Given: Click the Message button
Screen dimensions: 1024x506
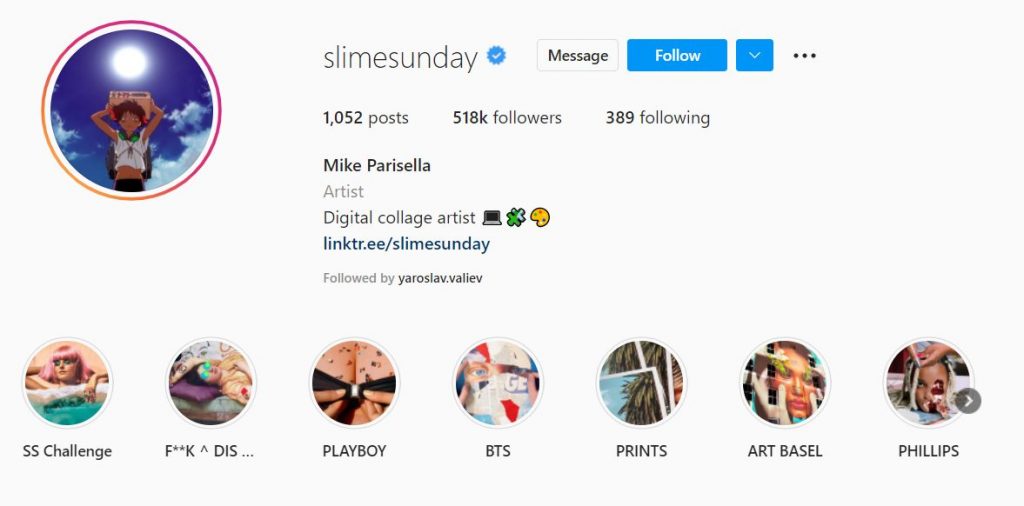Looking at the screenshot, I should (577, 55).
